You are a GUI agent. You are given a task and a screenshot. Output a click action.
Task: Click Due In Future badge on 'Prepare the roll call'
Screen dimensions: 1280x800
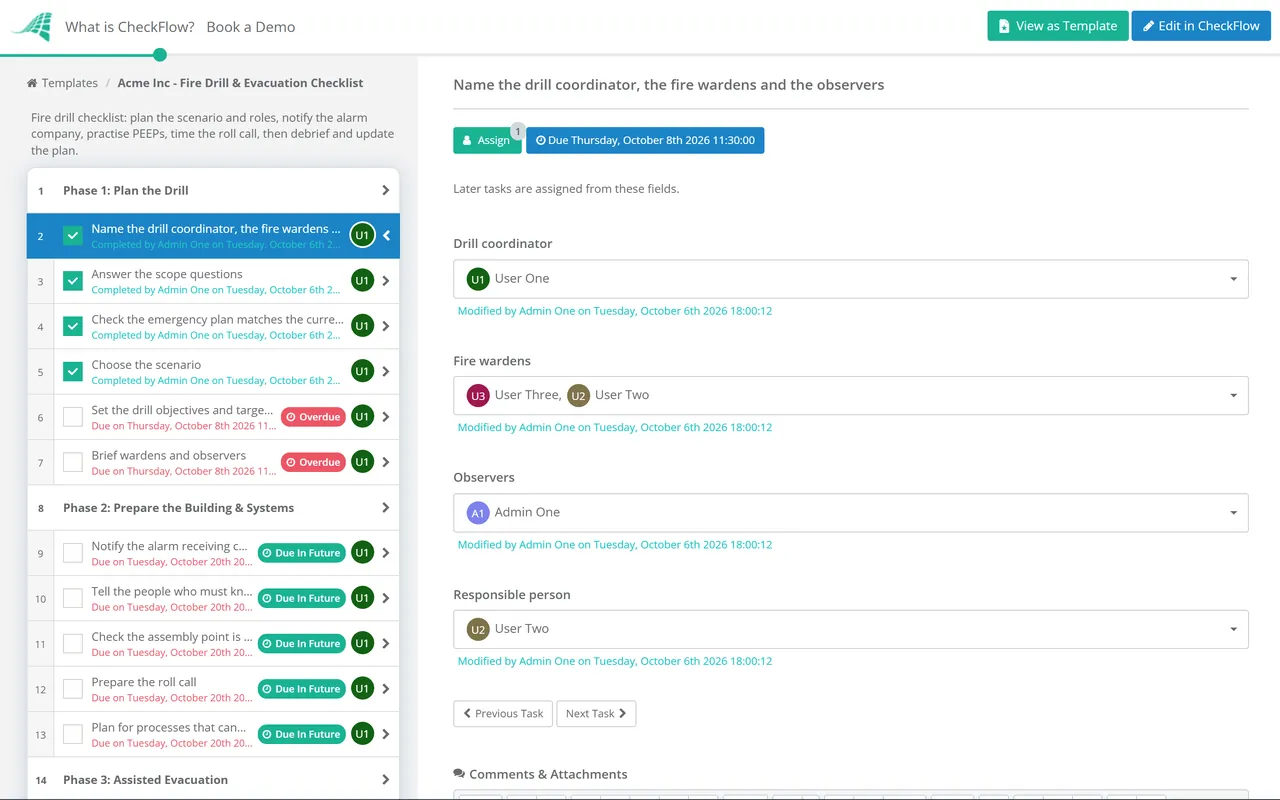coord(302,689)
